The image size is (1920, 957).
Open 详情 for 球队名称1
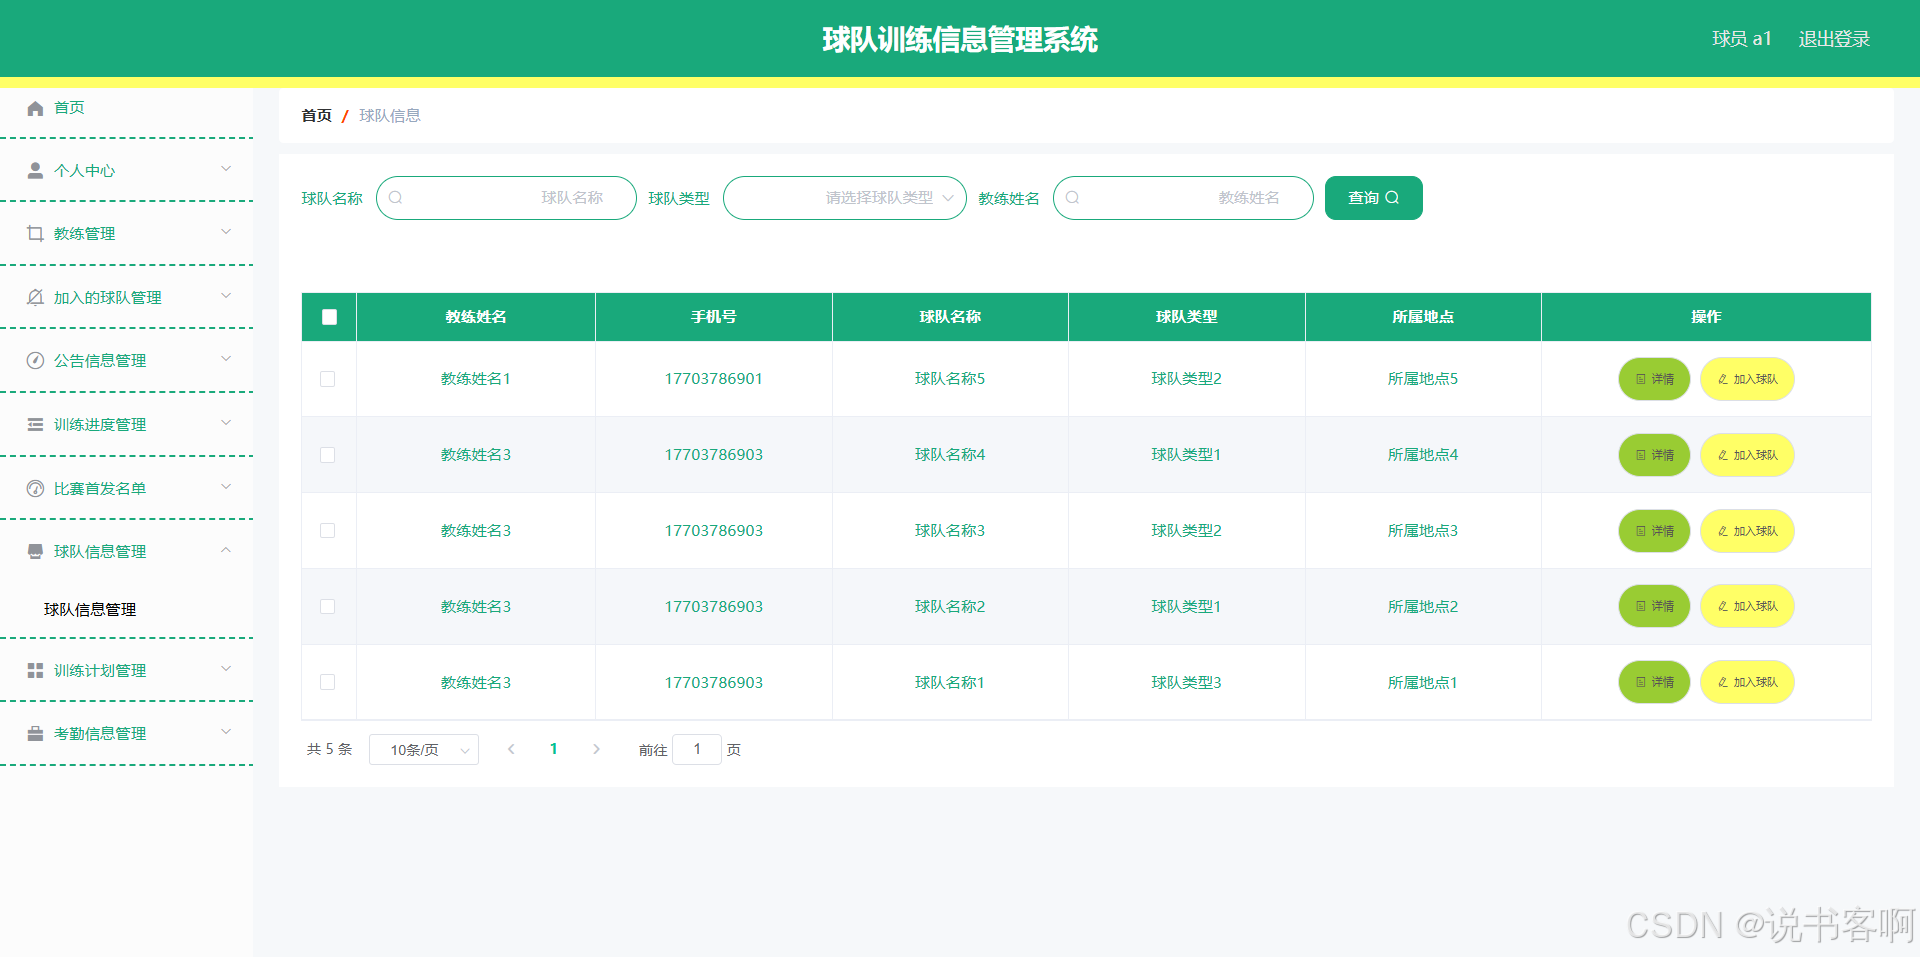click(1654, 682)
